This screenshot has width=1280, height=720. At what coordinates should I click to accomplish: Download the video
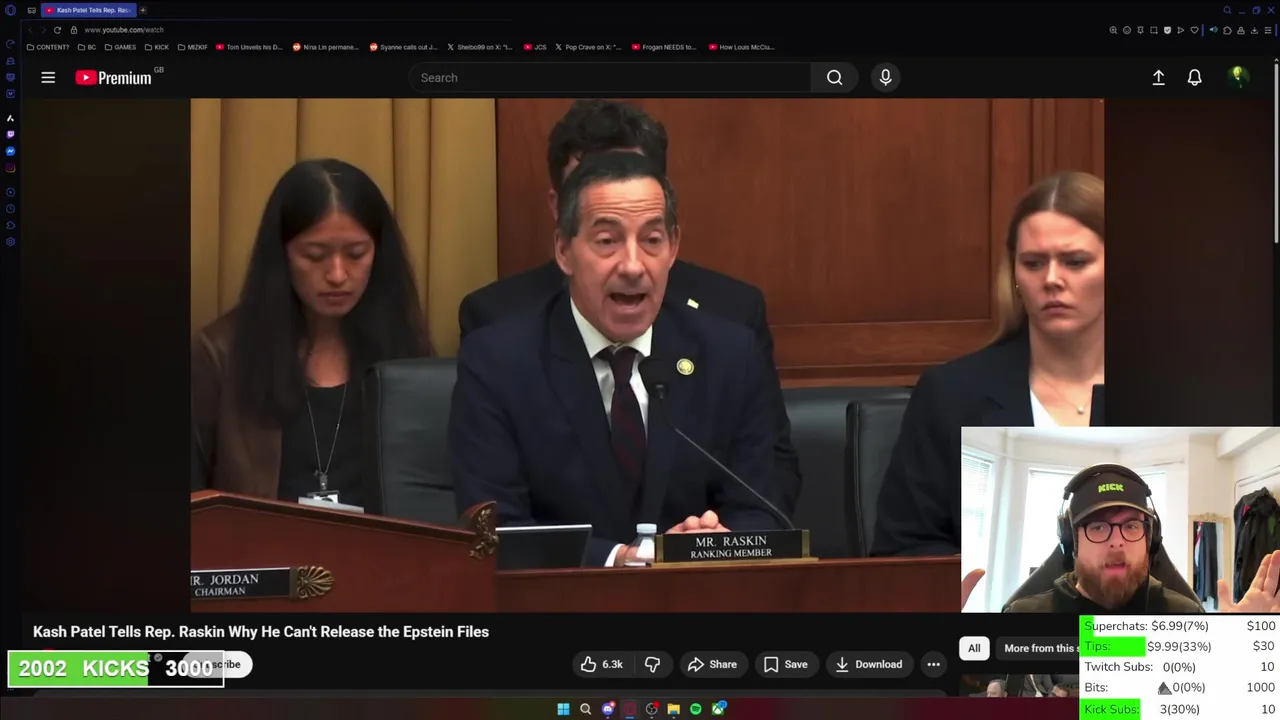tap(868, 664)
